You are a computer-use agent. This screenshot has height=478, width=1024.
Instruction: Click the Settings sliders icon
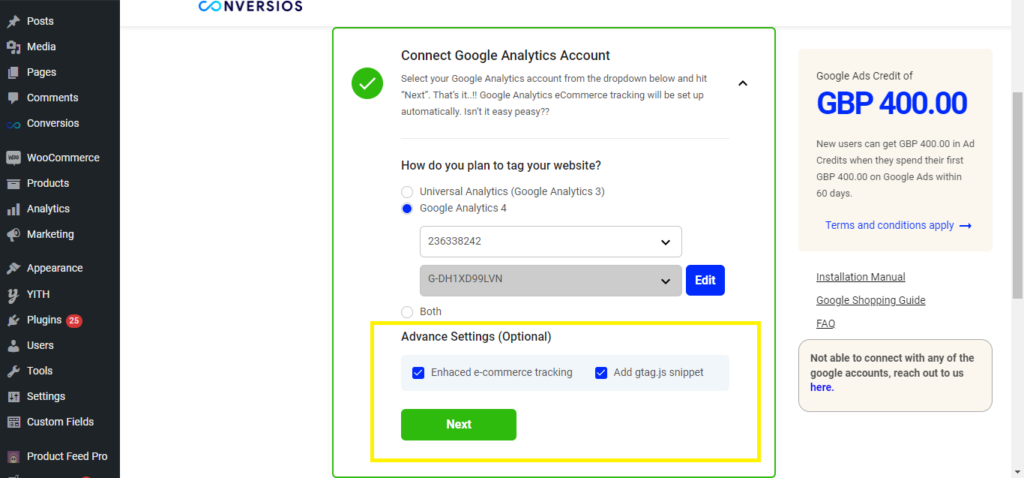pyautogui.click(x=13, y=396)
